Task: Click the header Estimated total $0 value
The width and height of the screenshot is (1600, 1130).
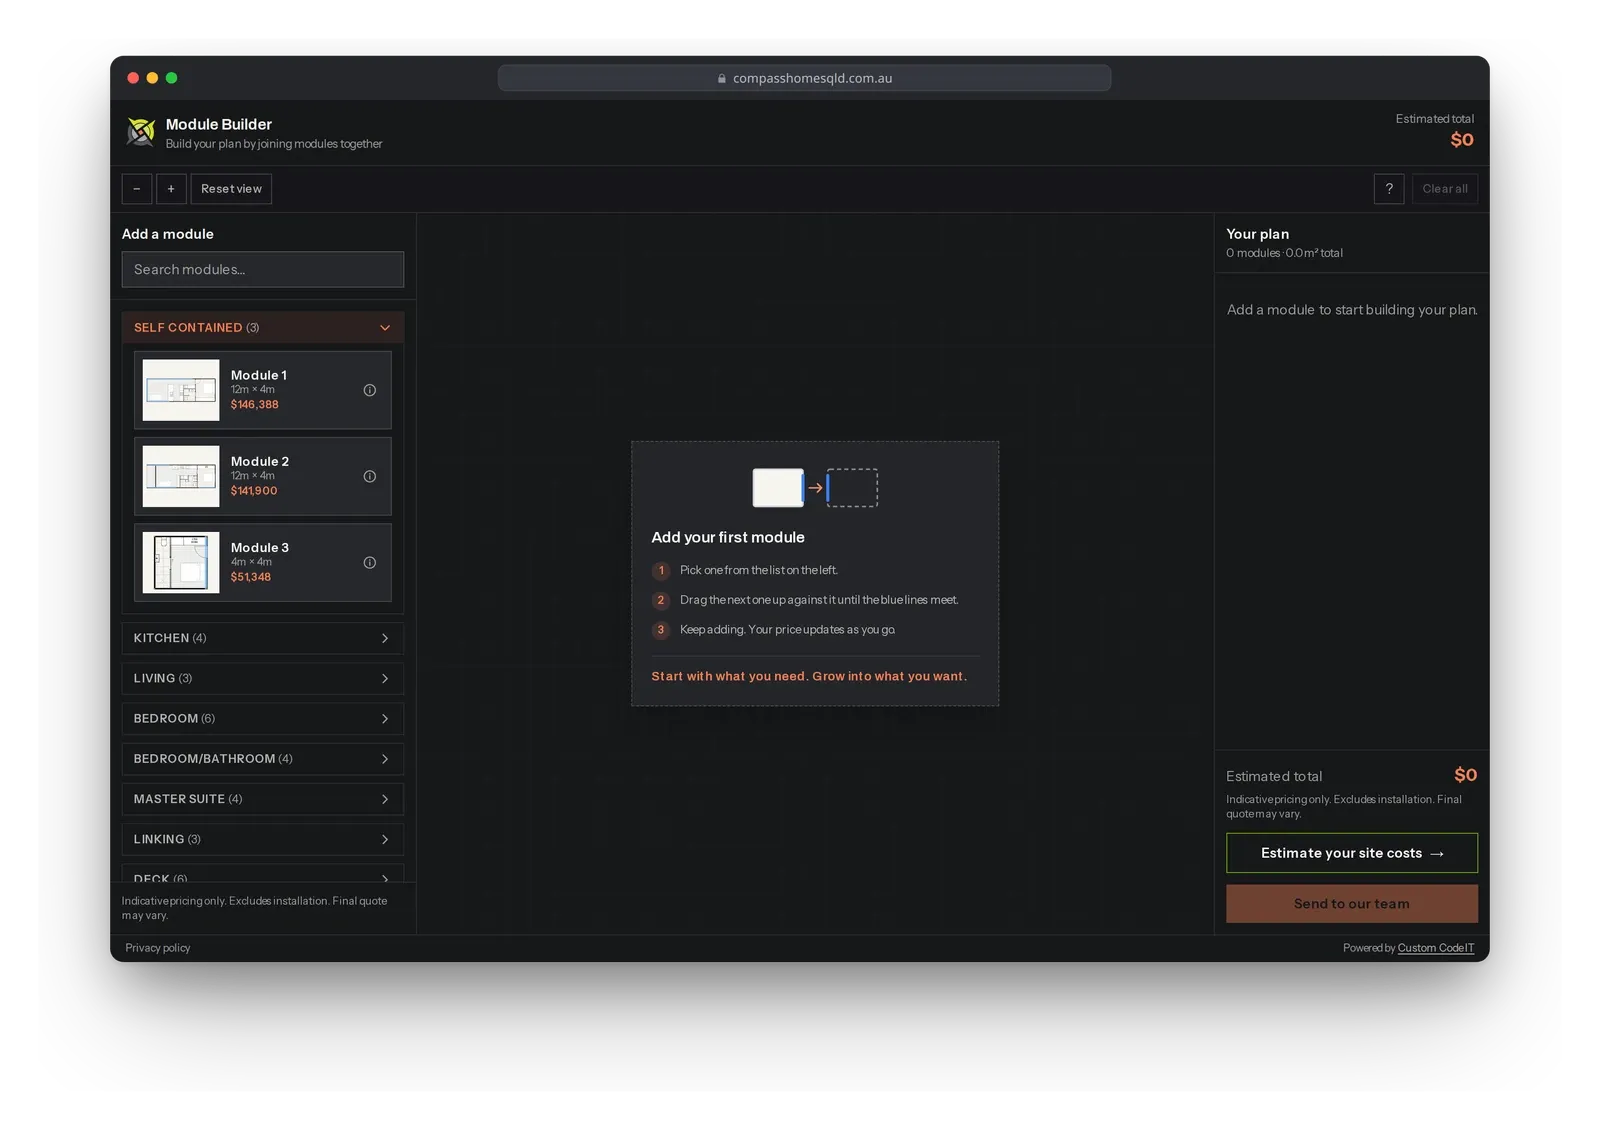Action: point(1462,140)
